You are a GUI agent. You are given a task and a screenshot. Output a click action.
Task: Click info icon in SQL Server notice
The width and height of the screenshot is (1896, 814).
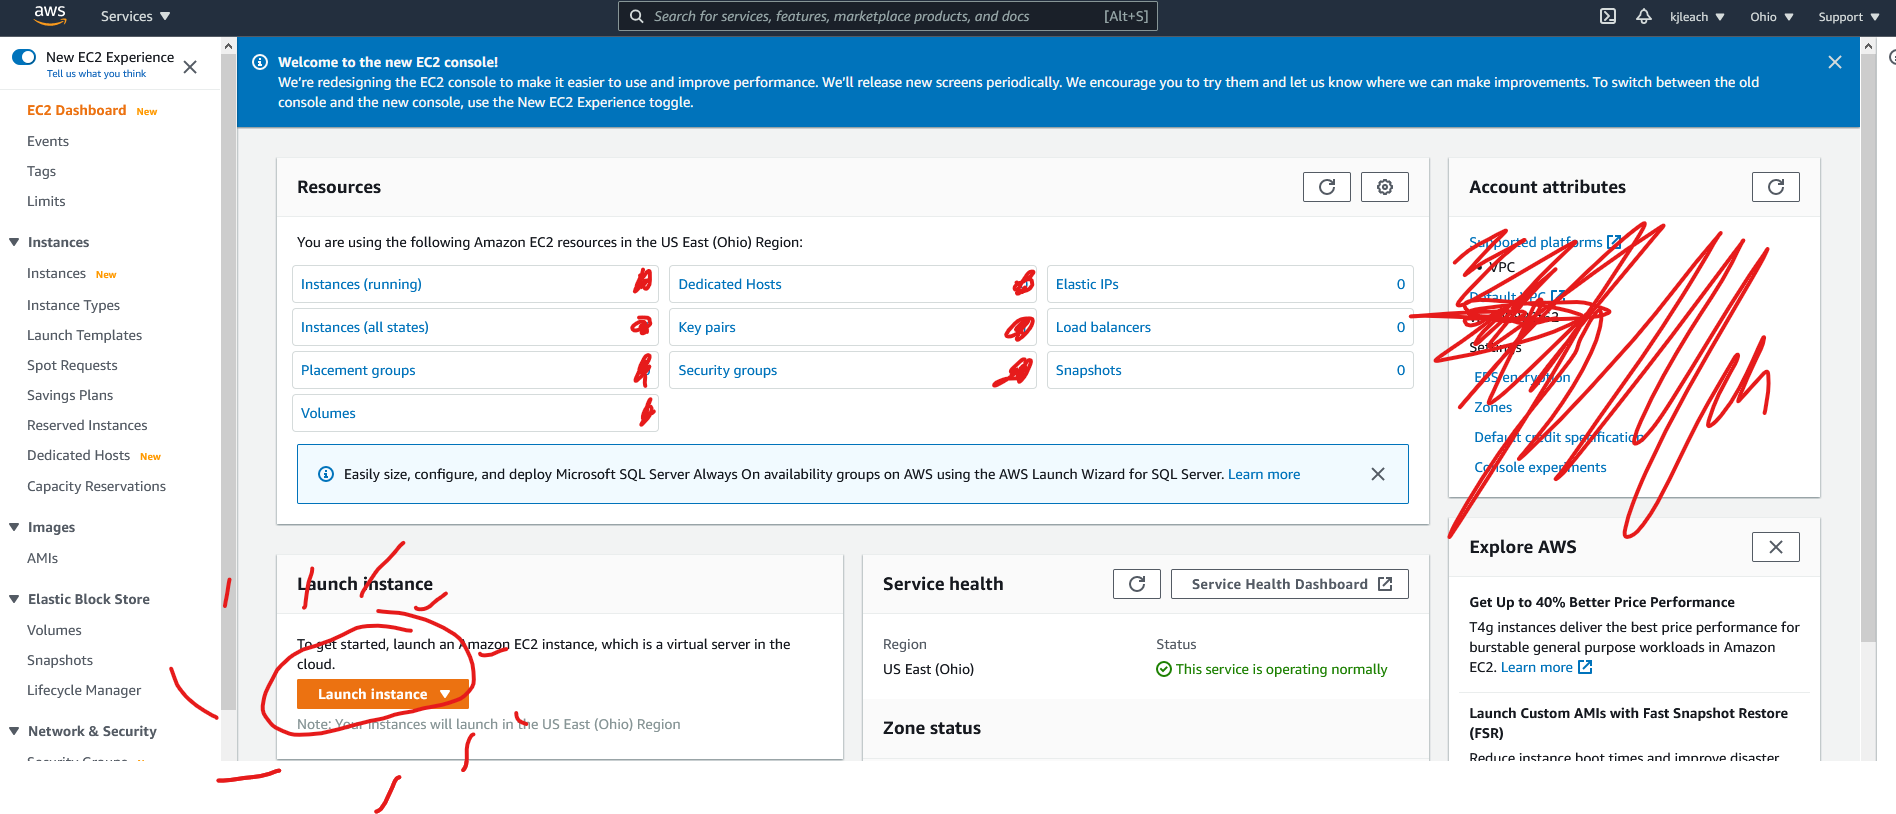point(326,474)
